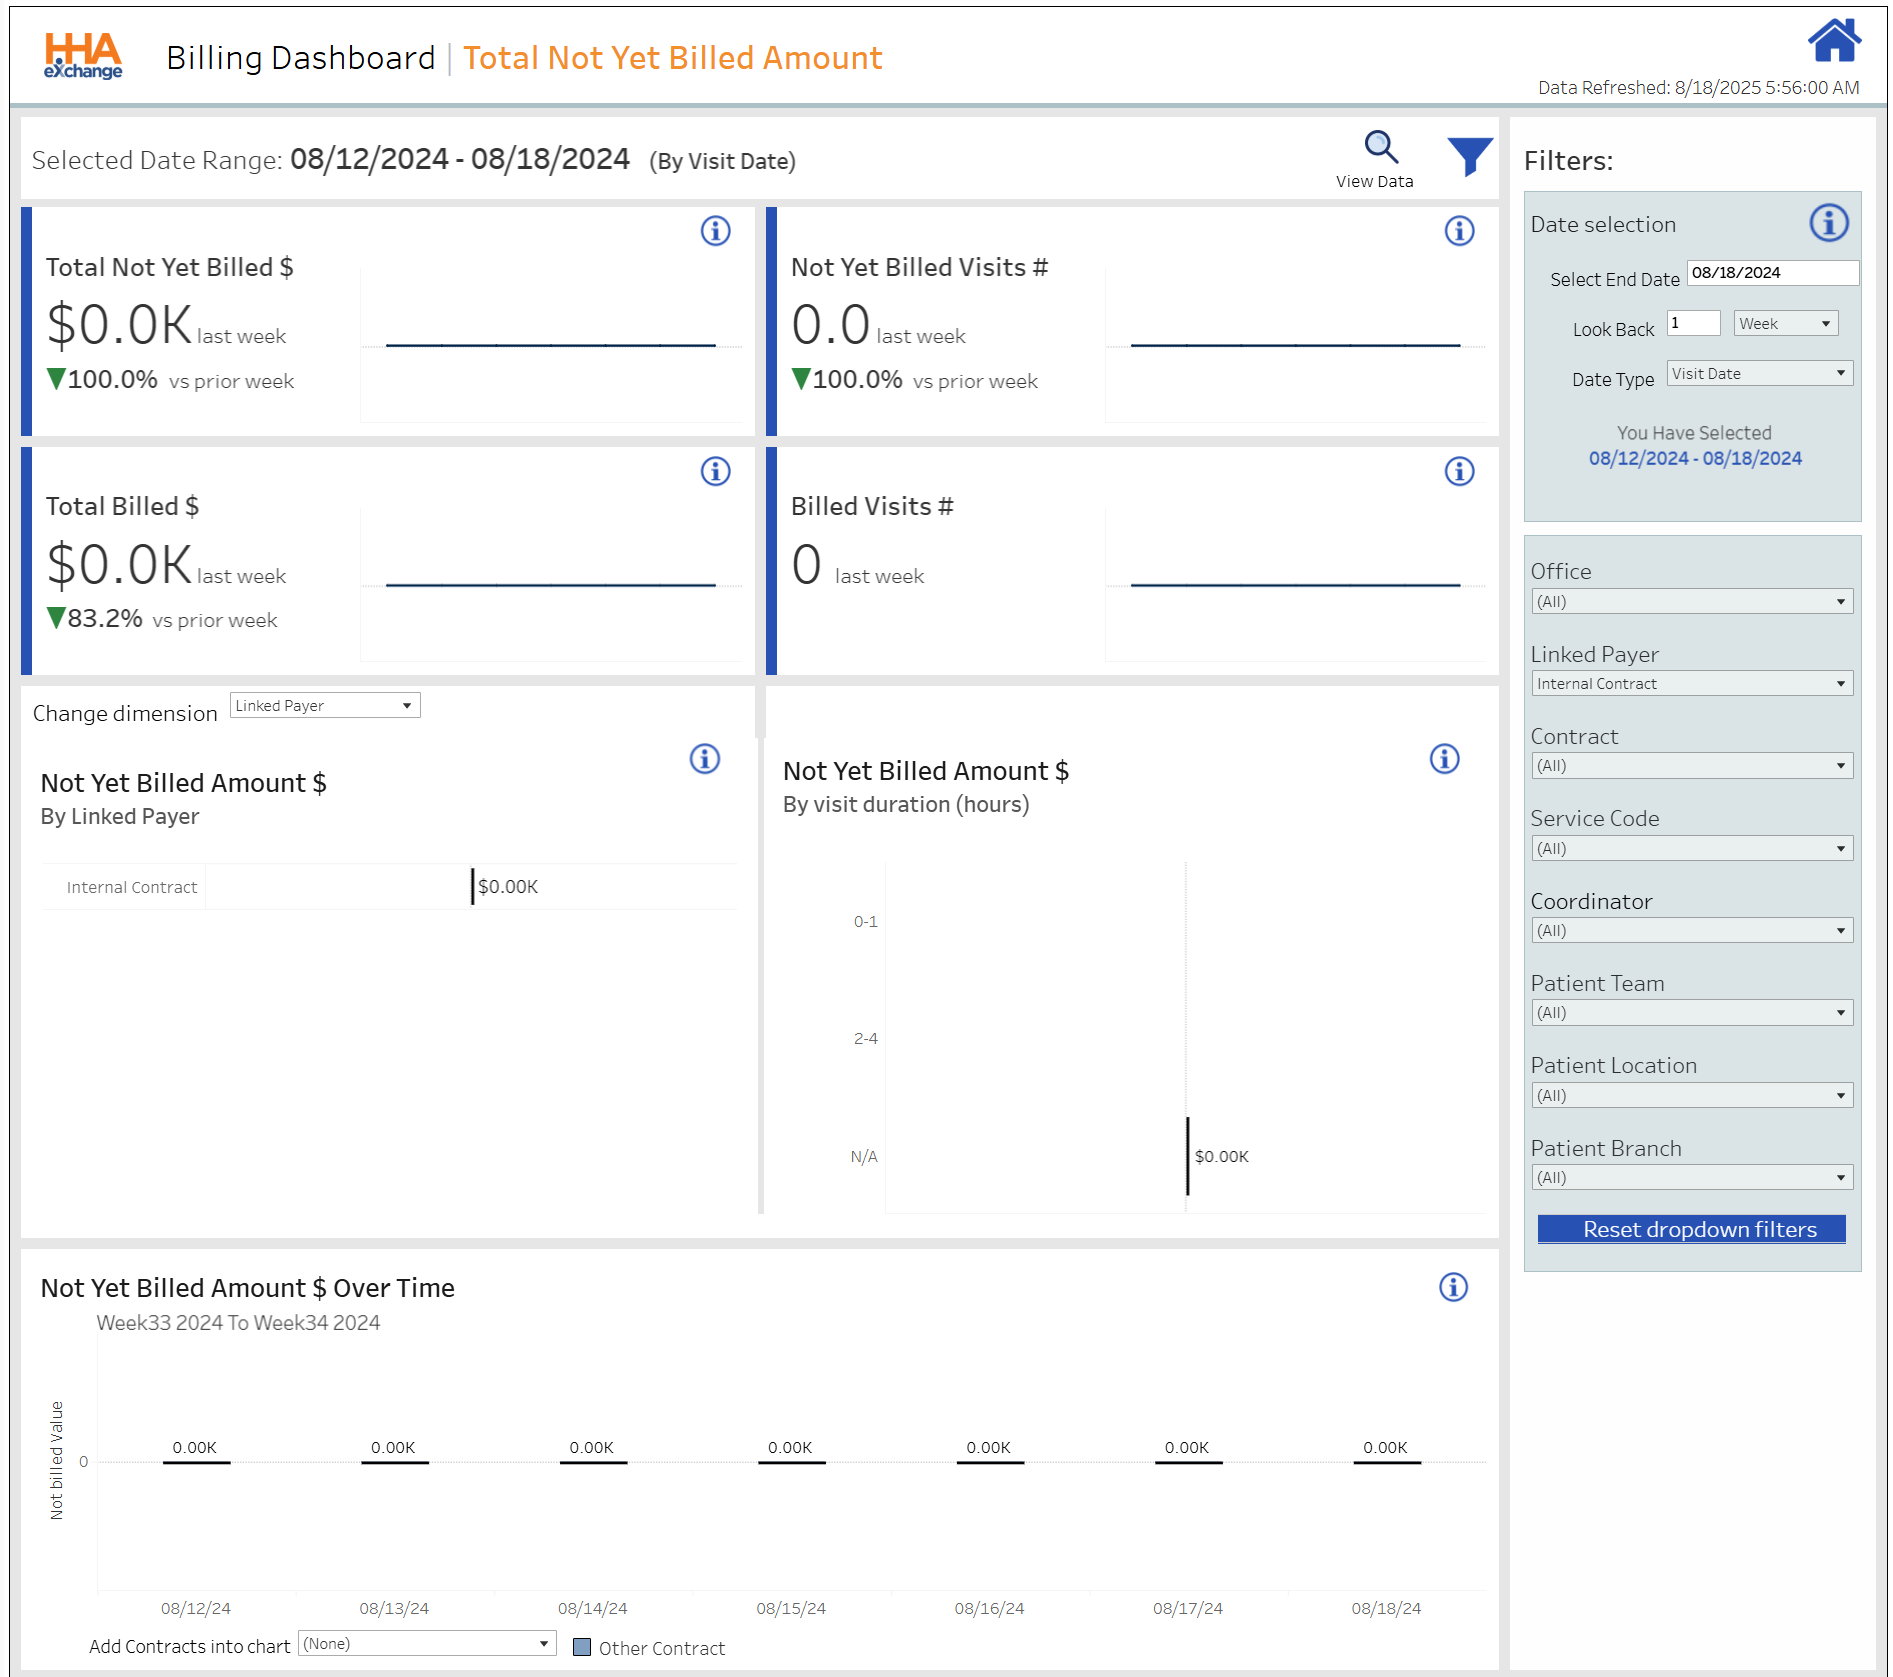Image resolution: width=1893 pixels, height=1677 pixels.
Task: Click the info icon on Not Yet Billed Visits #
Action: [1459, 231]
